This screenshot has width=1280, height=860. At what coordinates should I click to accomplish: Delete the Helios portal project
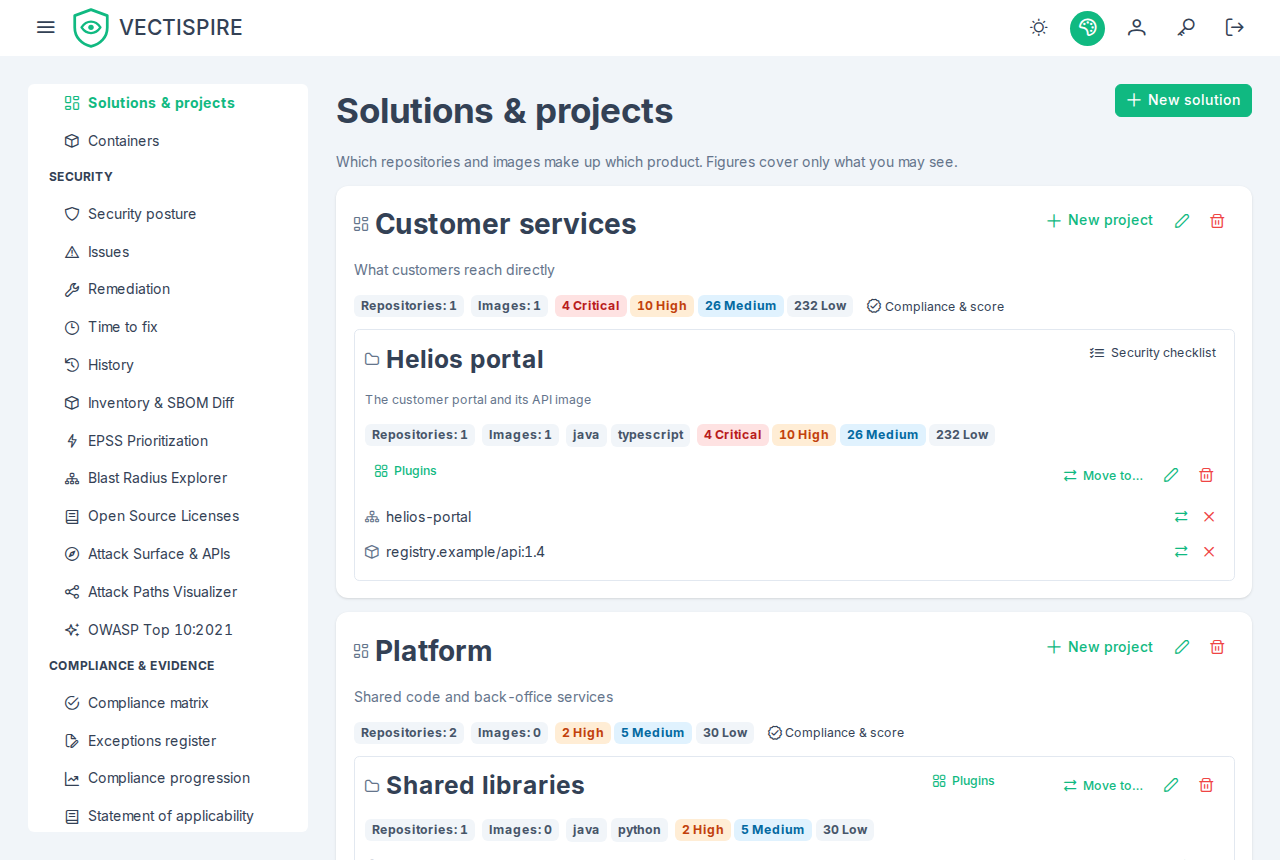coord(1206,475)
